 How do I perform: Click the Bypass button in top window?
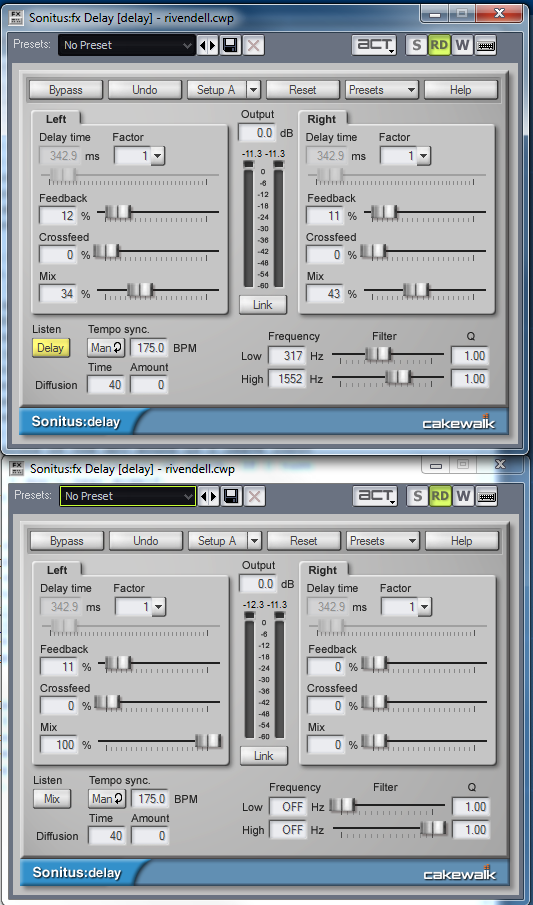(x=66, y=90)
